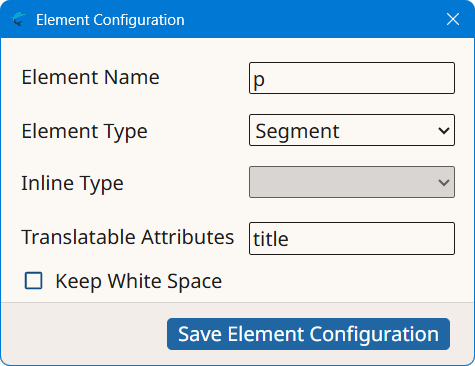This screenshot has height=366, width=475.
Task: Click the disabled Inline Type dropdown
Action: pyautogui.click(x=352, y=182)
